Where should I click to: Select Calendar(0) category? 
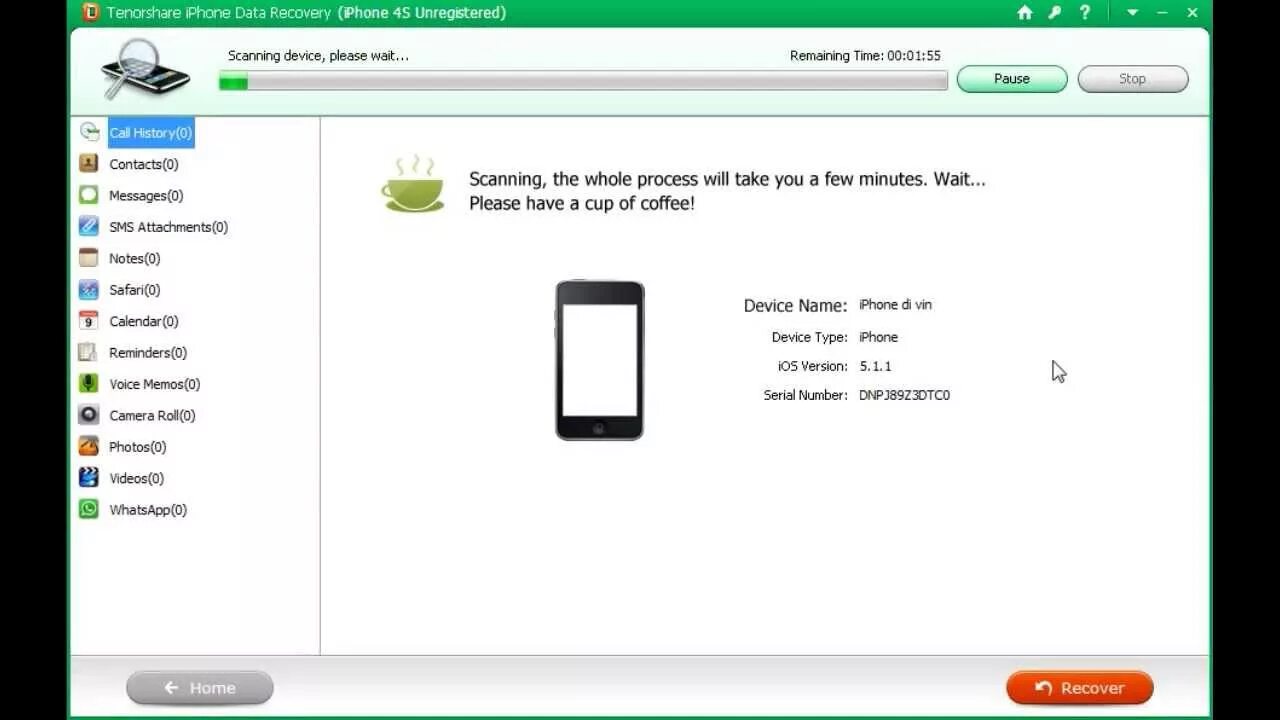point(144,321)
